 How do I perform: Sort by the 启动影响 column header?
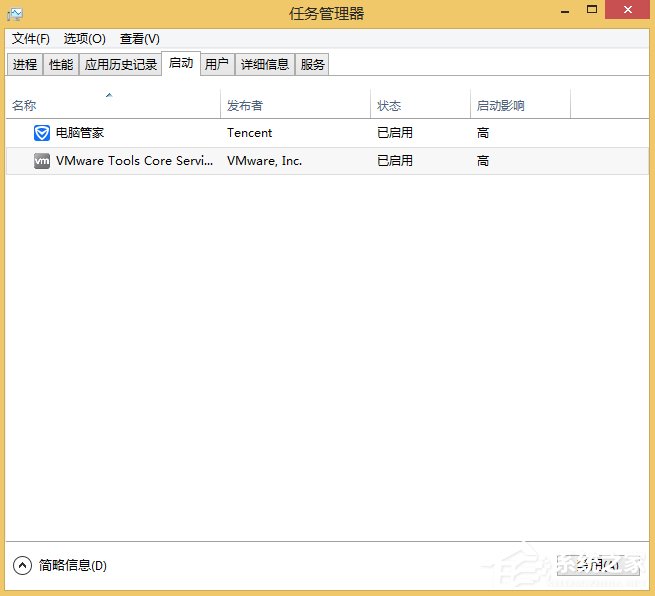pos(501,106)
